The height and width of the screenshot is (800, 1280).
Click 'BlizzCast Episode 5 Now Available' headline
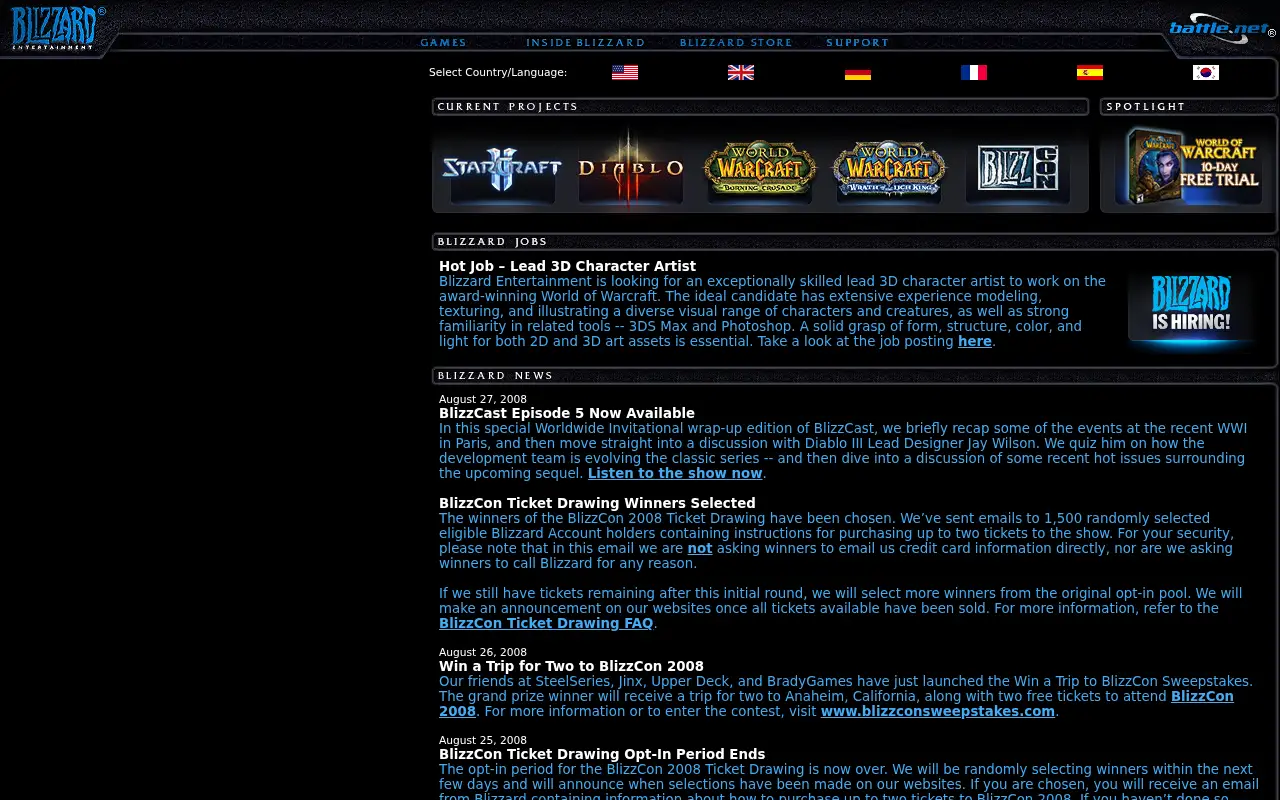[567, 413]
